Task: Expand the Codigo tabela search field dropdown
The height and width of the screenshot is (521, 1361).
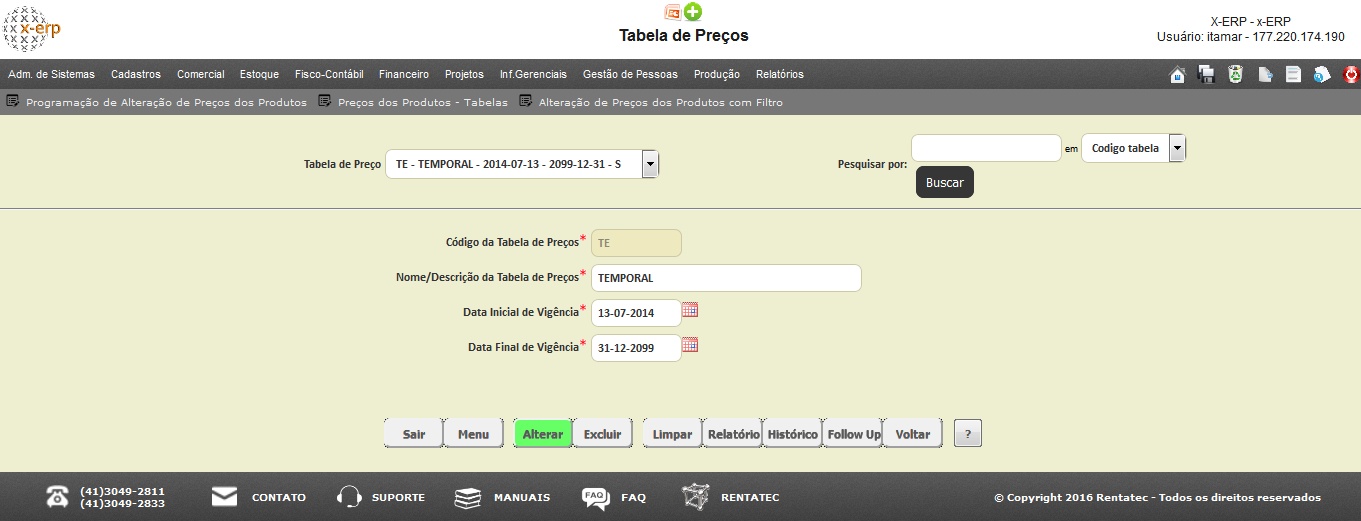Action: click(1177, 148)
